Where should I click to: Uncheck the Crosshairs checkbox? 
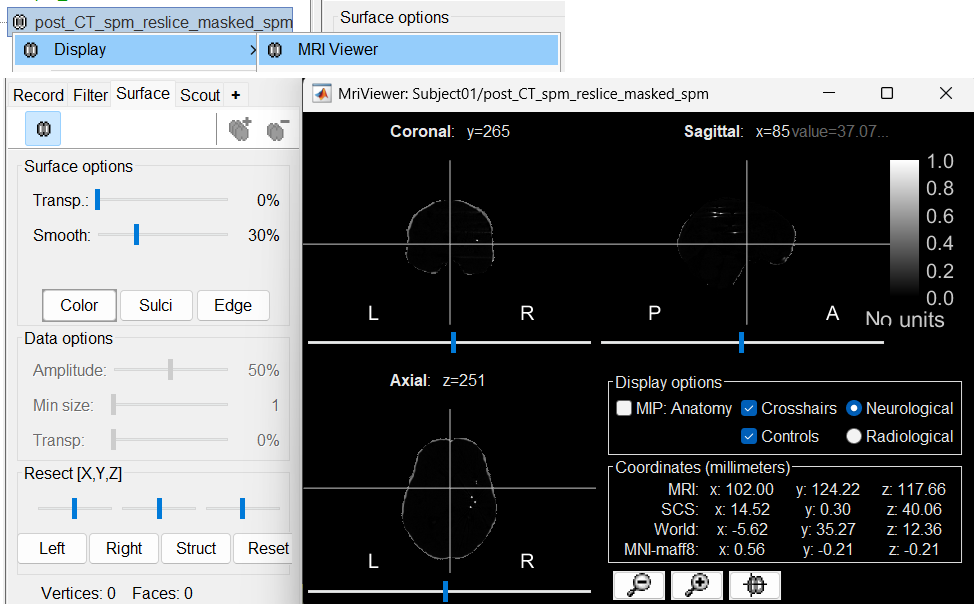[750, 408]
